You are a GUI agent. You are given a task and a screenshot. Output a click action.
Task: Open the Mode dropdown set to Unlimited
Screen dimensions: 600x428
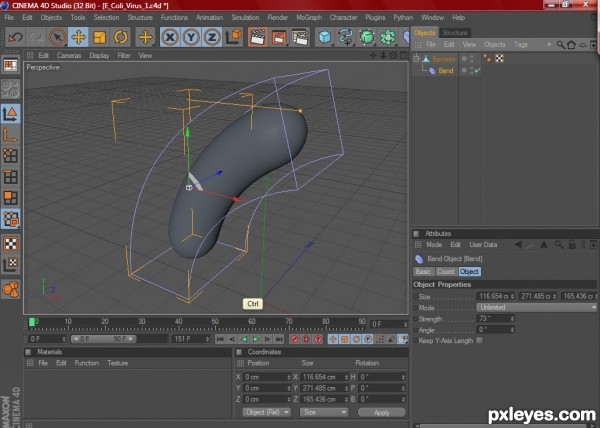point(536,308)
